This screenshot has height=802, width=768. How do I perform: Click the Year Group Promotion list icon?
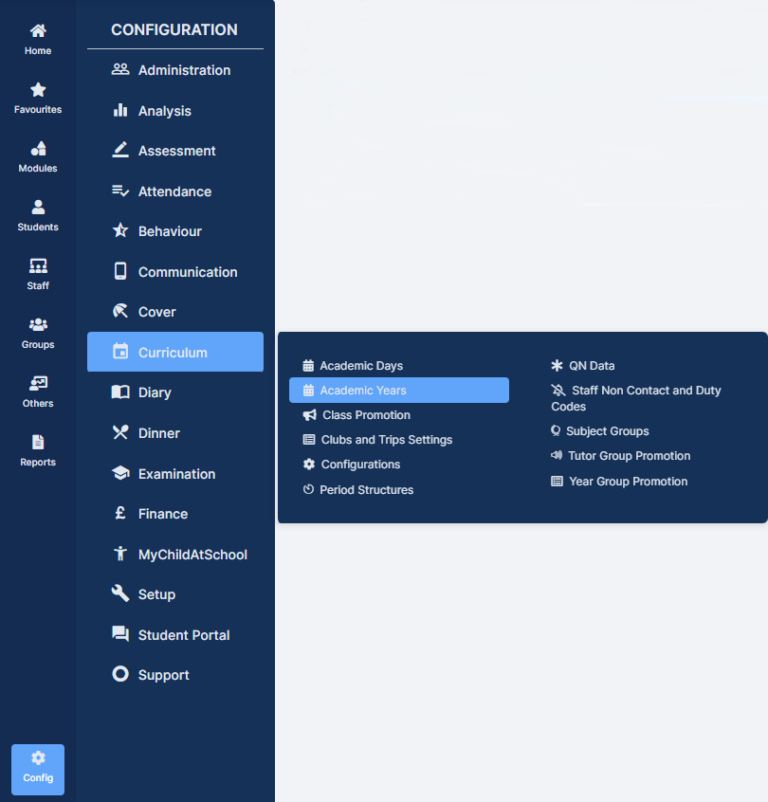pyautogui.click(x=557, y=481)
